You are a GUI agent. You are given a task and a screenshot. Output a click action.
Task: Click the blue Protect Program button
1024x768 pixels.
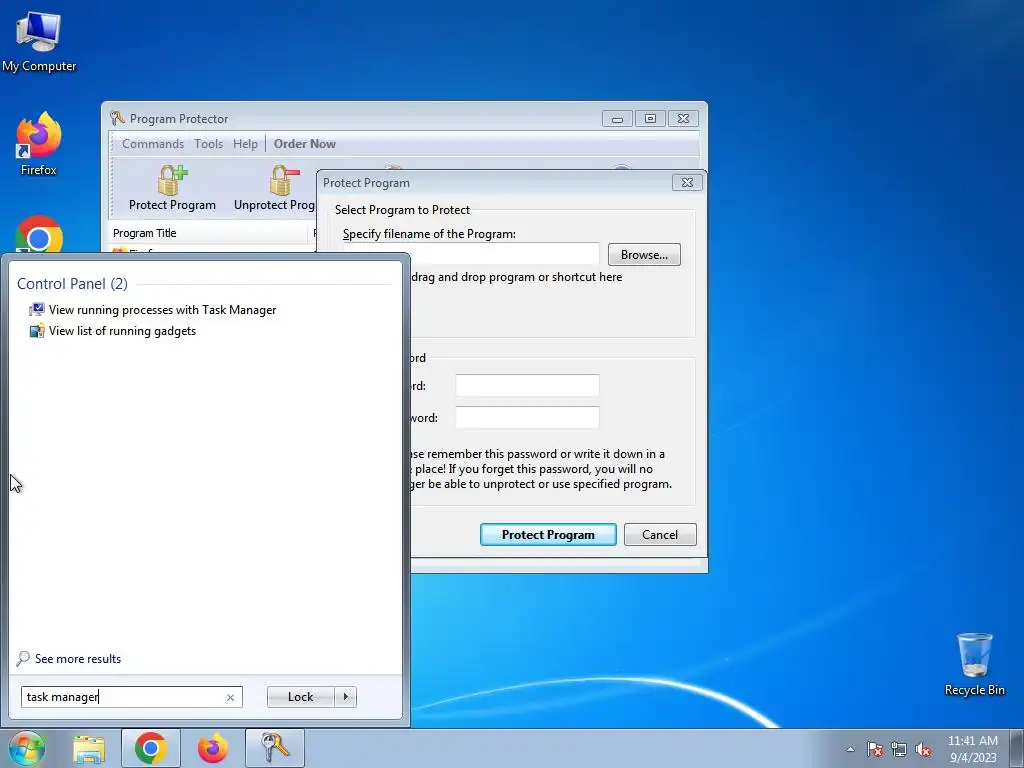click(548, 534)
